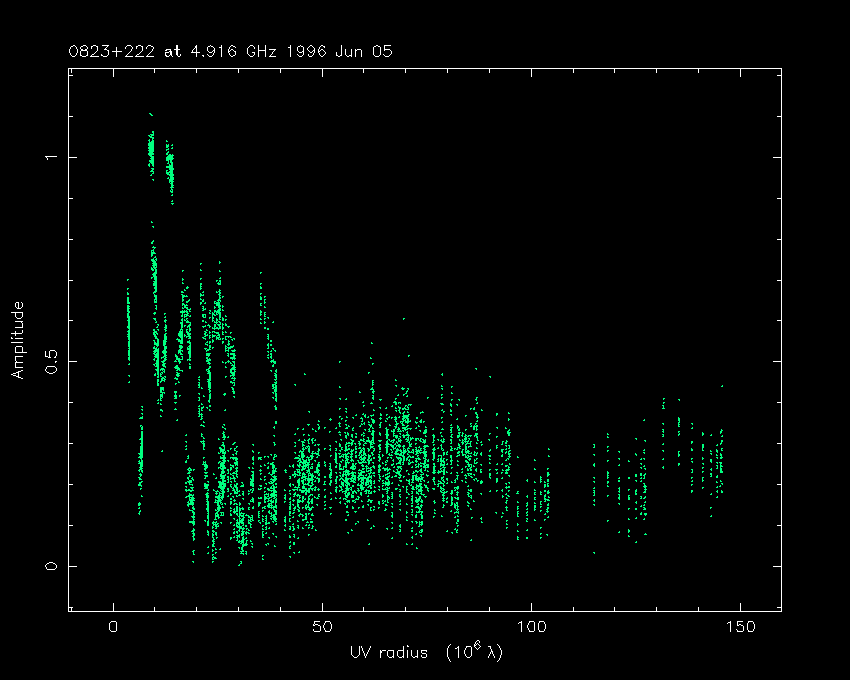Click the y-axis tick label "1"
850x680 pixels.
tap(48, 157)
